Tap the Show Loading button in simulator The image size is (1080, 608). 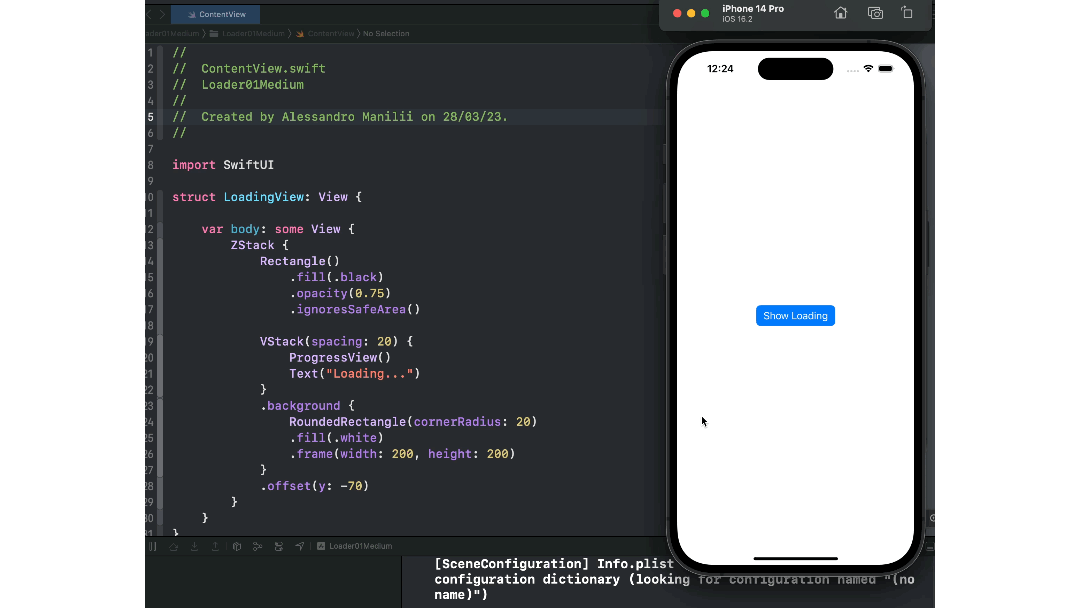coord(795,315)
